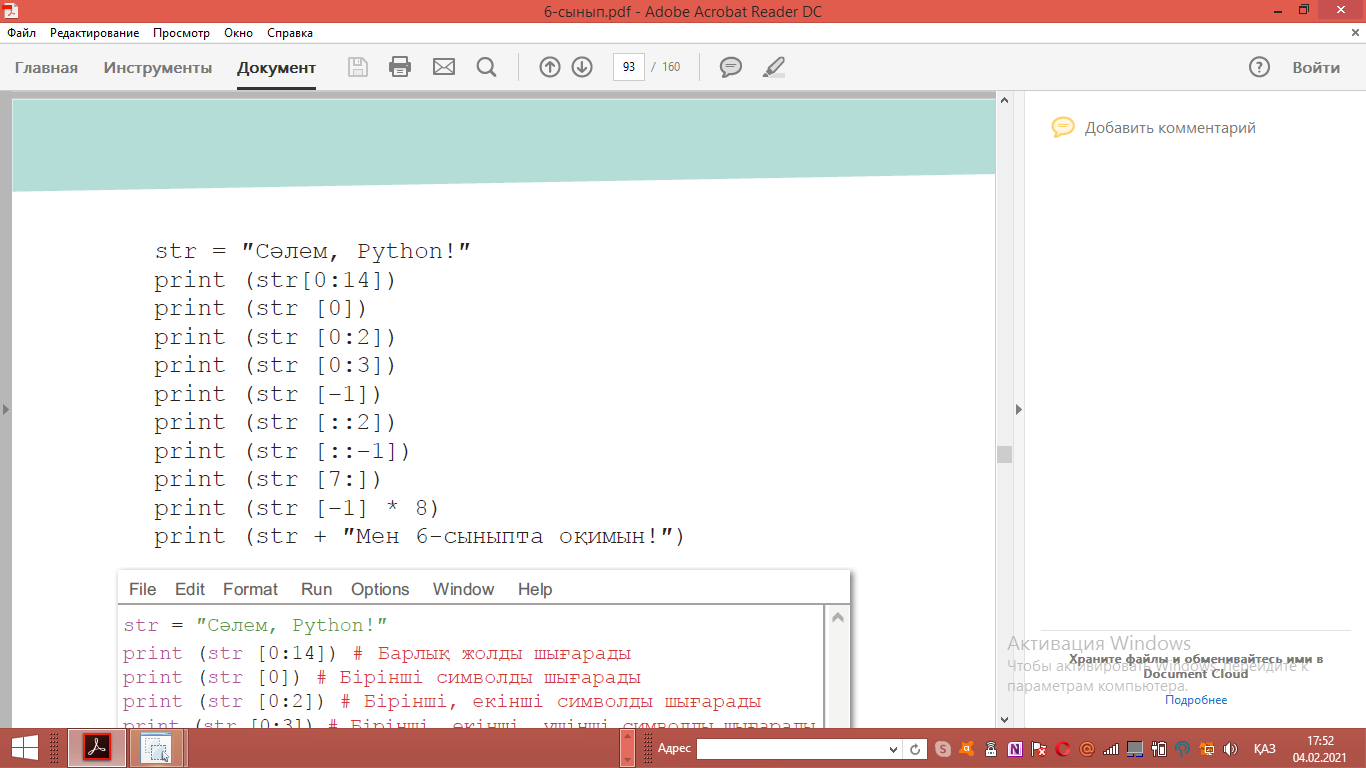The height and width of the screenshot is (768, 1366).
Task: Send file by email envelope icon
Action: coord(443,67)
